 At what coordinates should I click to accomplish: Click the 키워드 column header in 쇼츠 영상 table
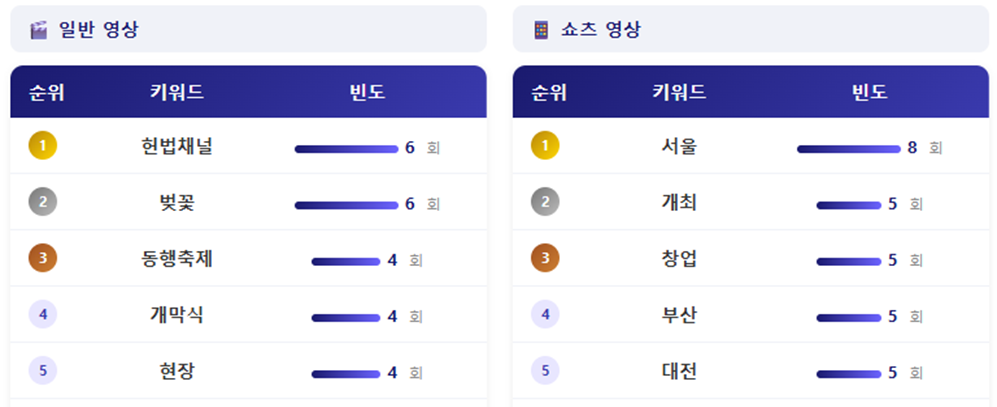click(x=679, y=93)
